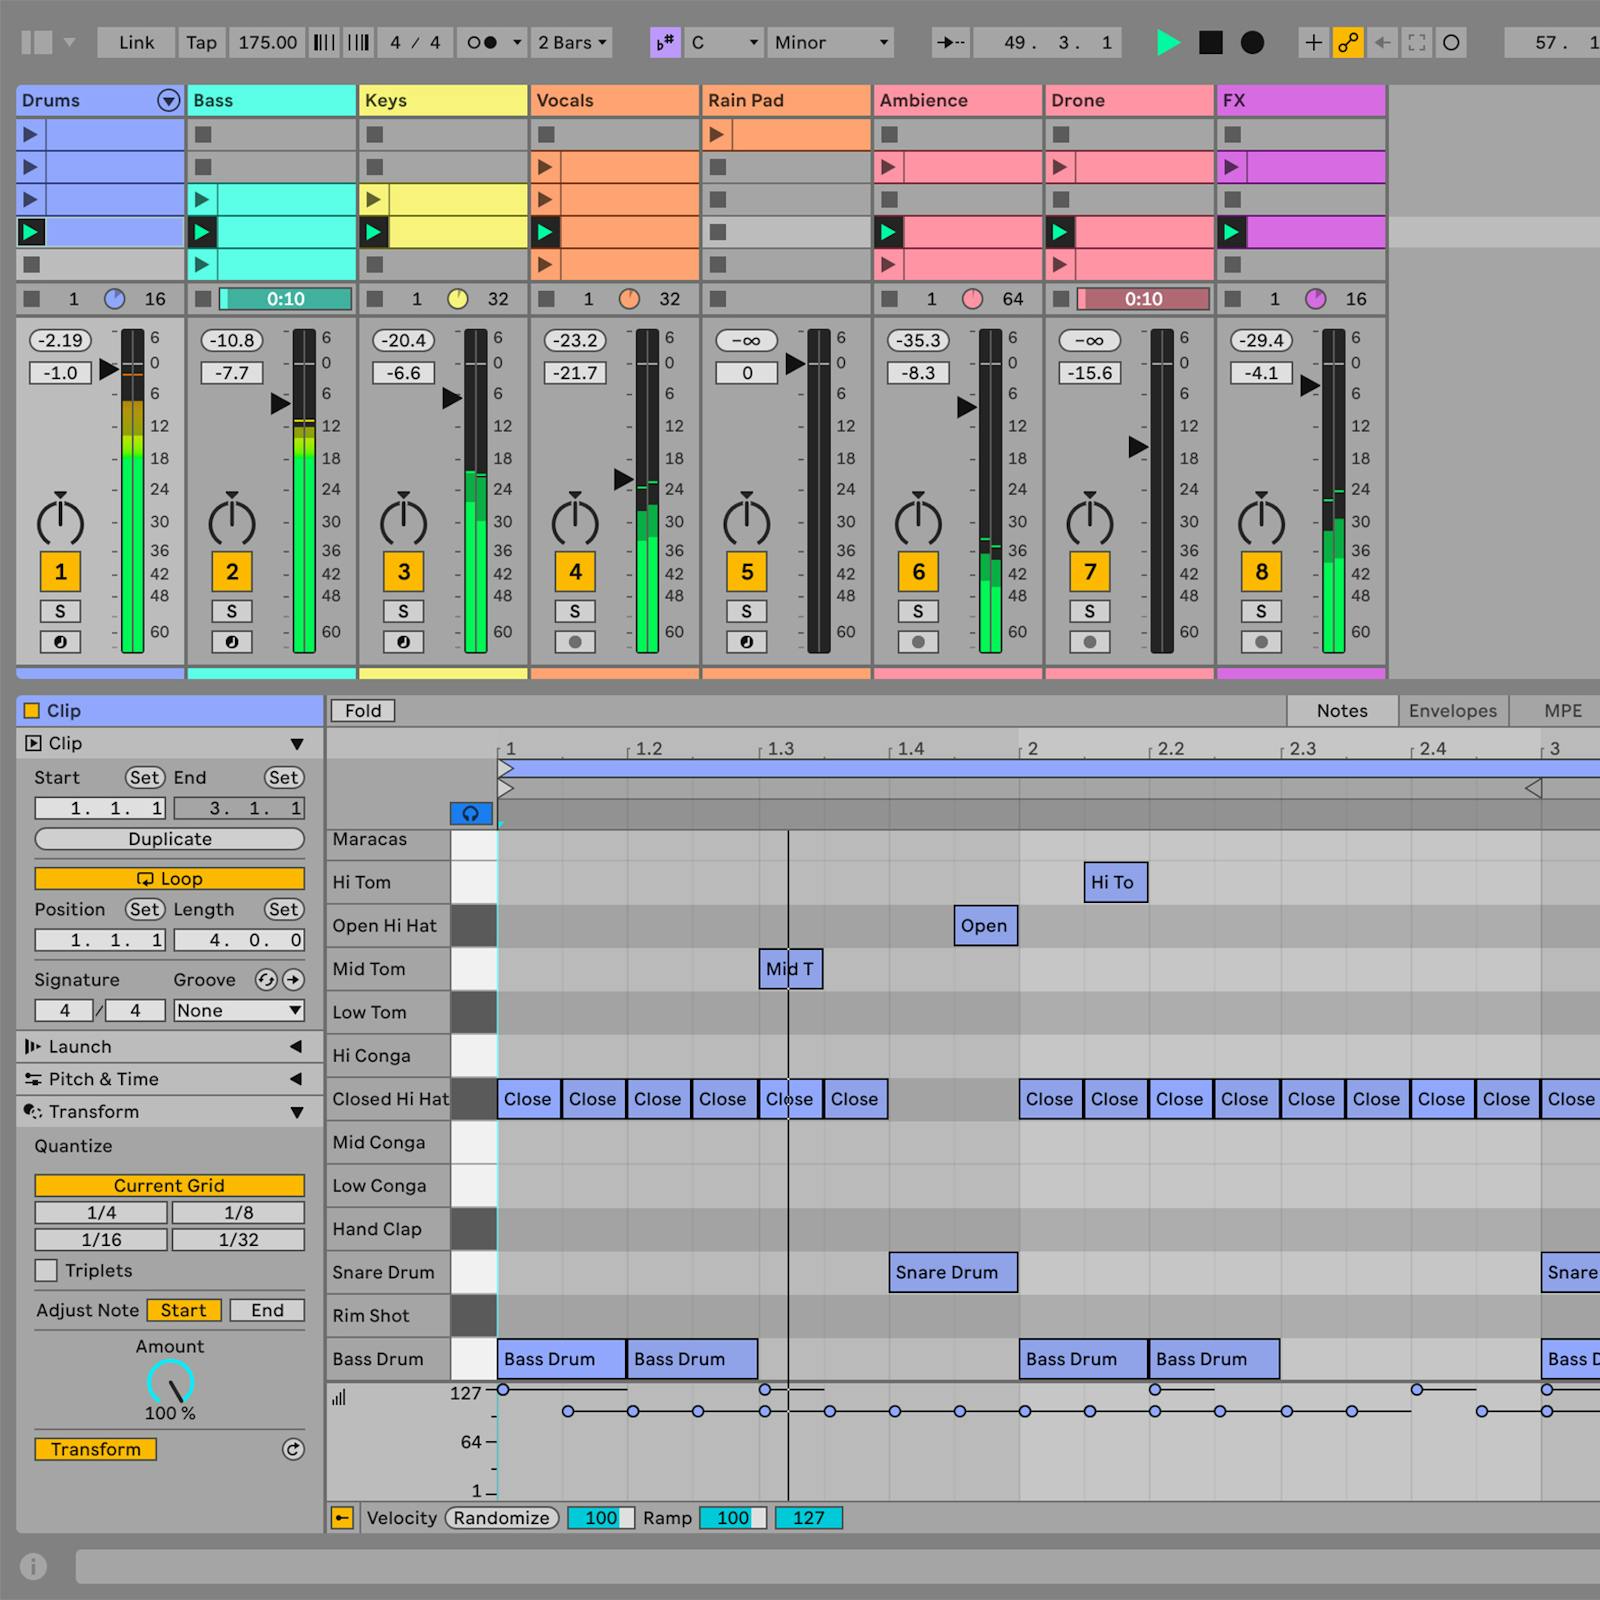
Task: Solo the Bass track
Action: (232, 610)
